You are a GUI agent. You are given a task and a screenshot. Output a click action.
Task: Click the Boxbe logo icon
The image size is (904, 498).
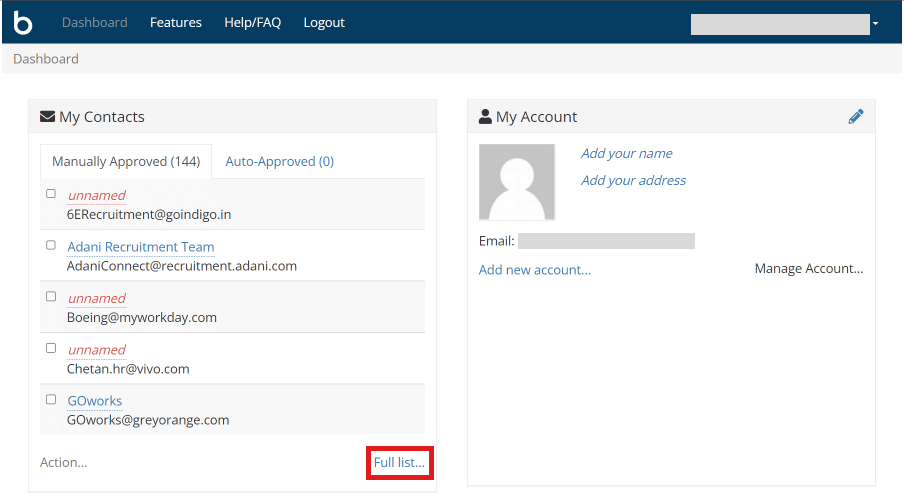coord(22,22)
